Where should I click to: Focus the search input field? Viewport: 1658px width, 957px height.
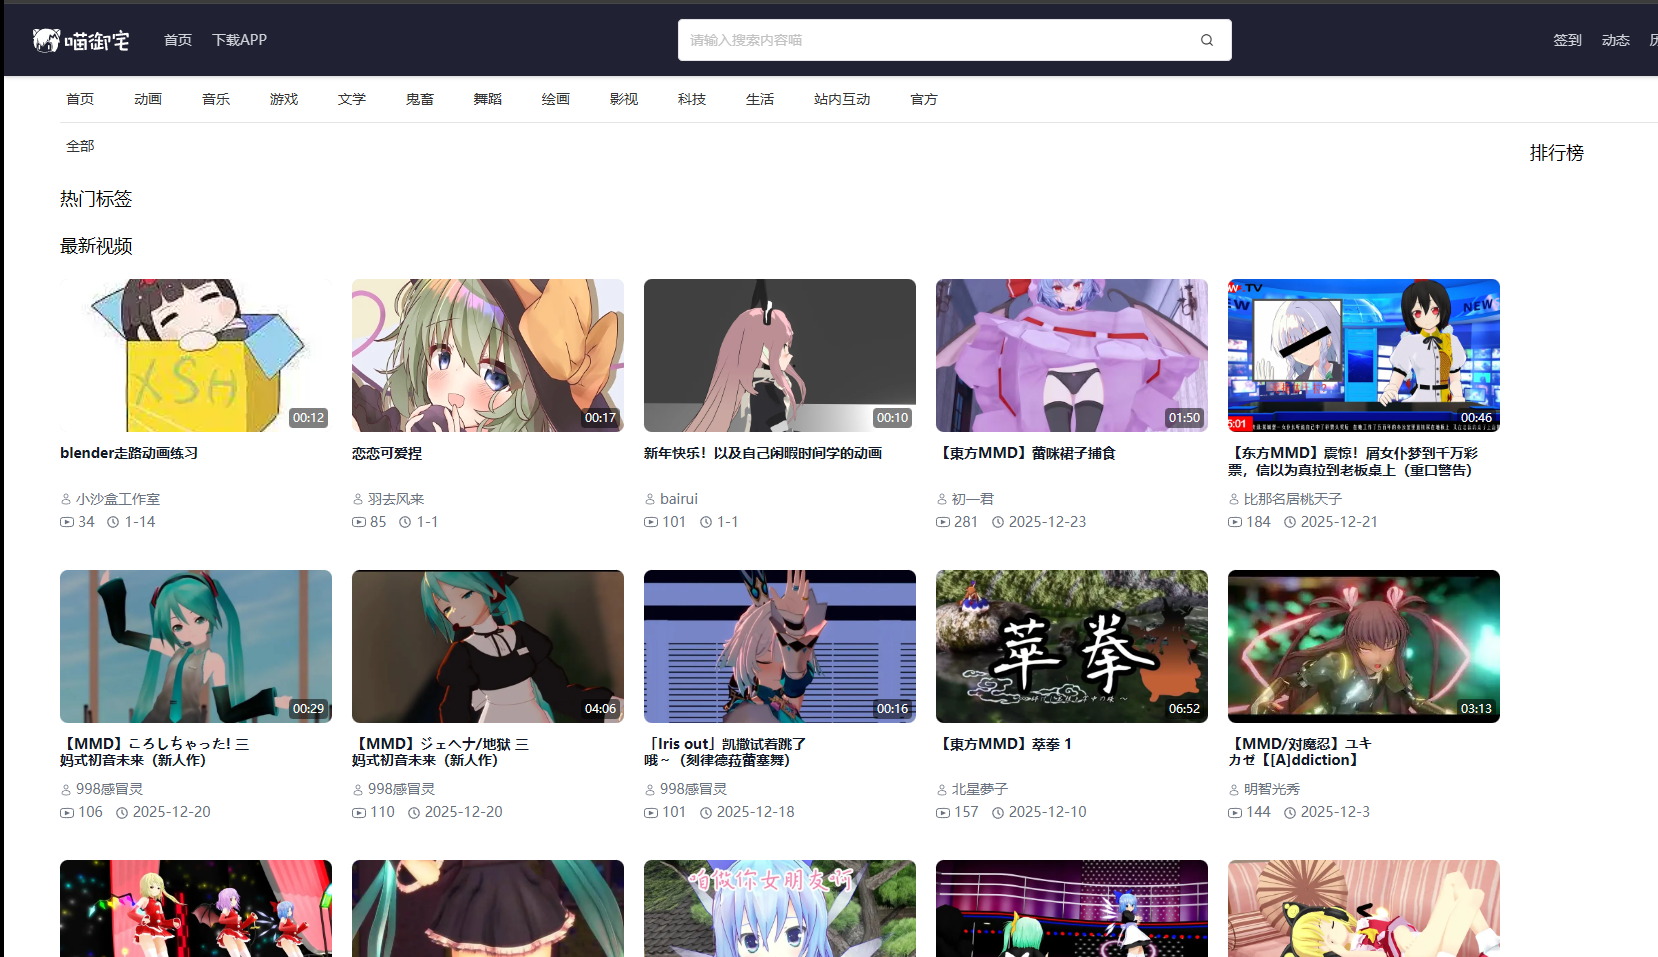pyautogui.click(x=935, y=40)
